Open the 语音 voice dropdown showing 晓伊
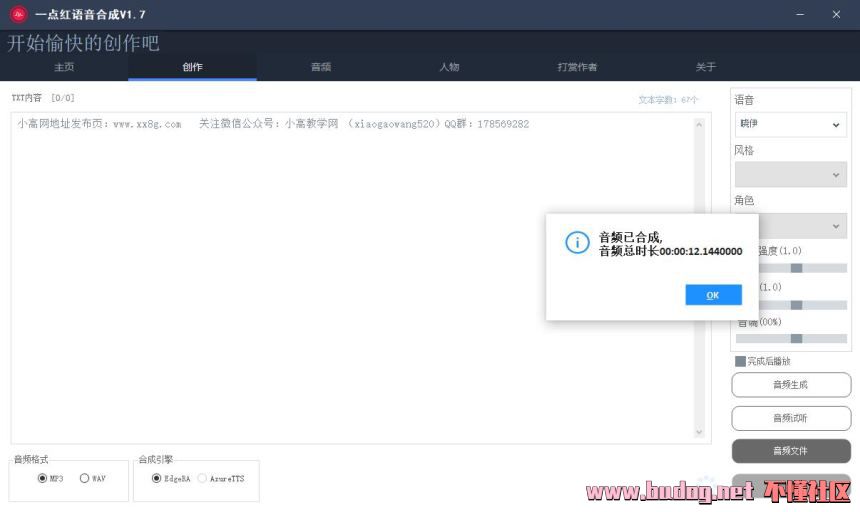This screenshot has width=860, height=512. point(790,124)
